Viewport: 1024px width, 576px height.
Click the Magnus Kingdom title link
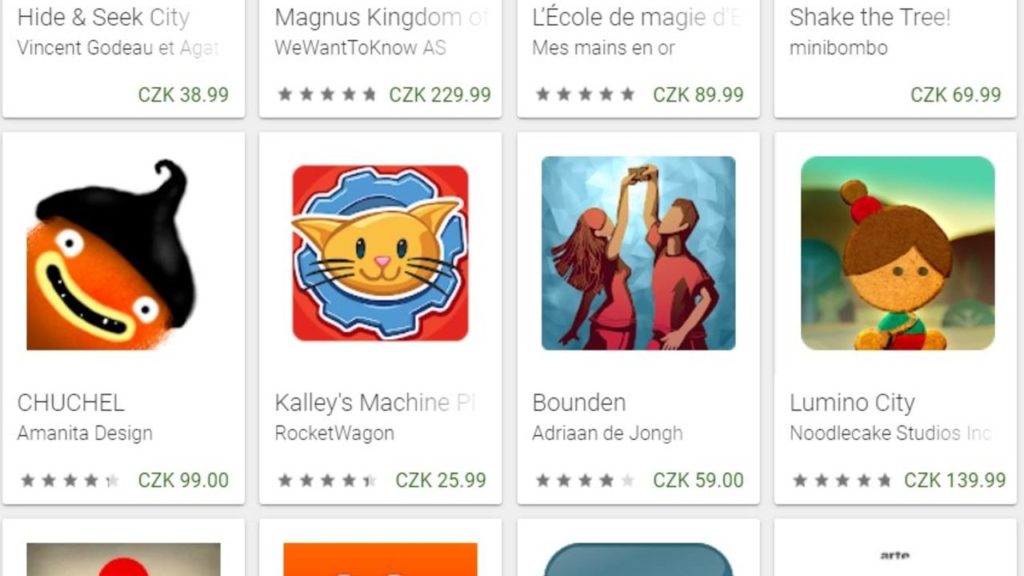pyautogui.click(x=381, y=17)
